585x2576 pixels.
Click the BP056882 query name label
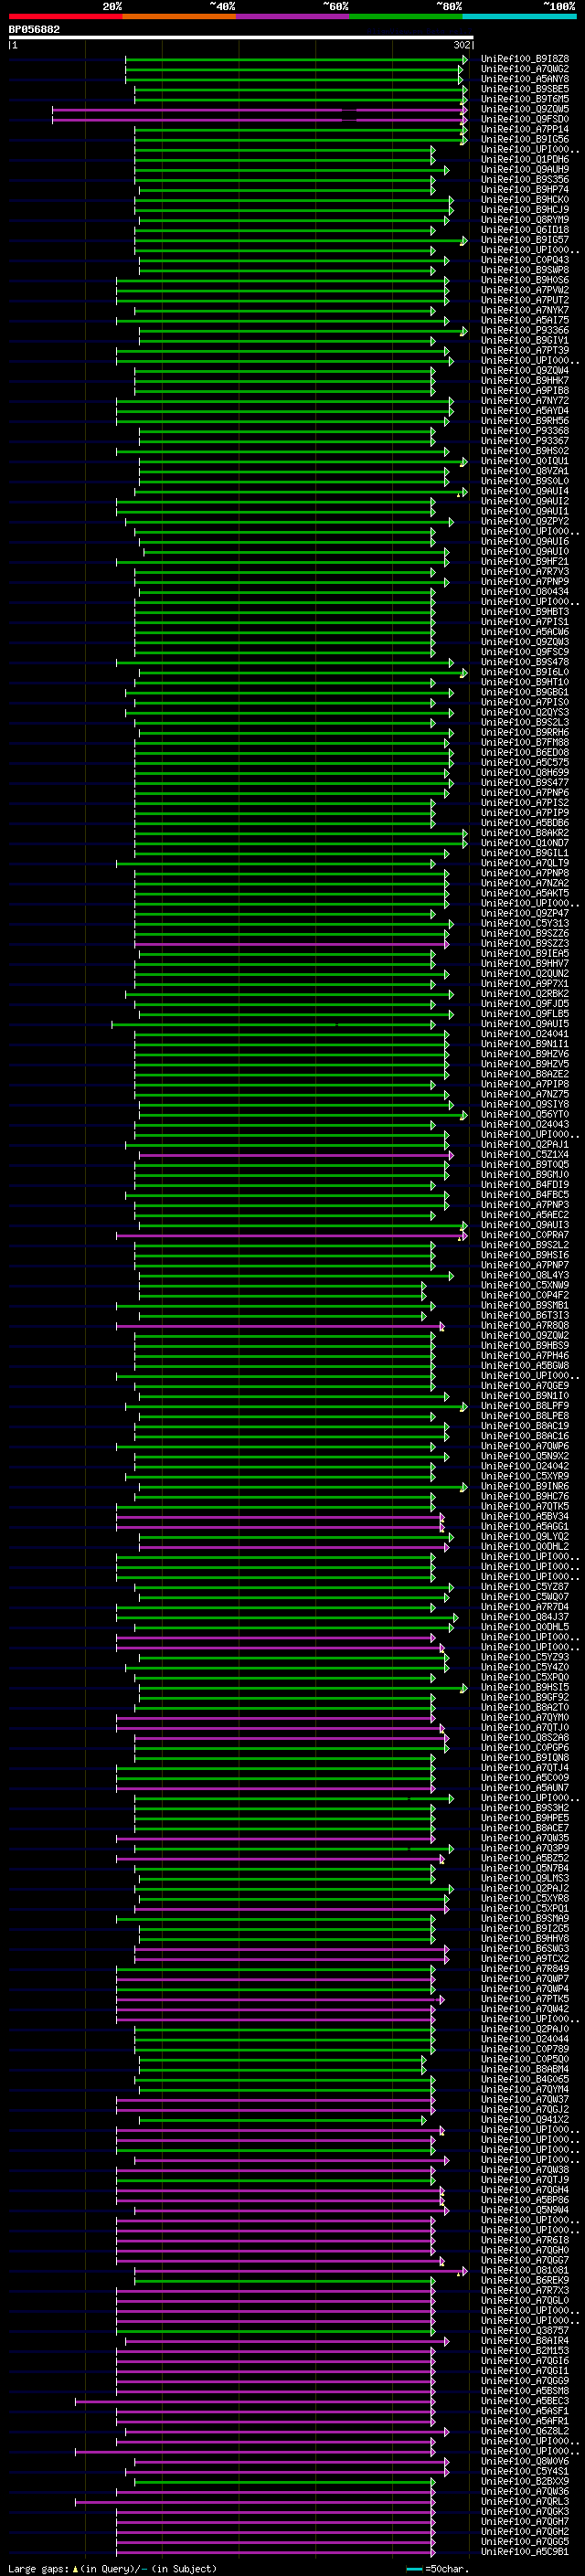pyautogui.click(x=34, y=29)
